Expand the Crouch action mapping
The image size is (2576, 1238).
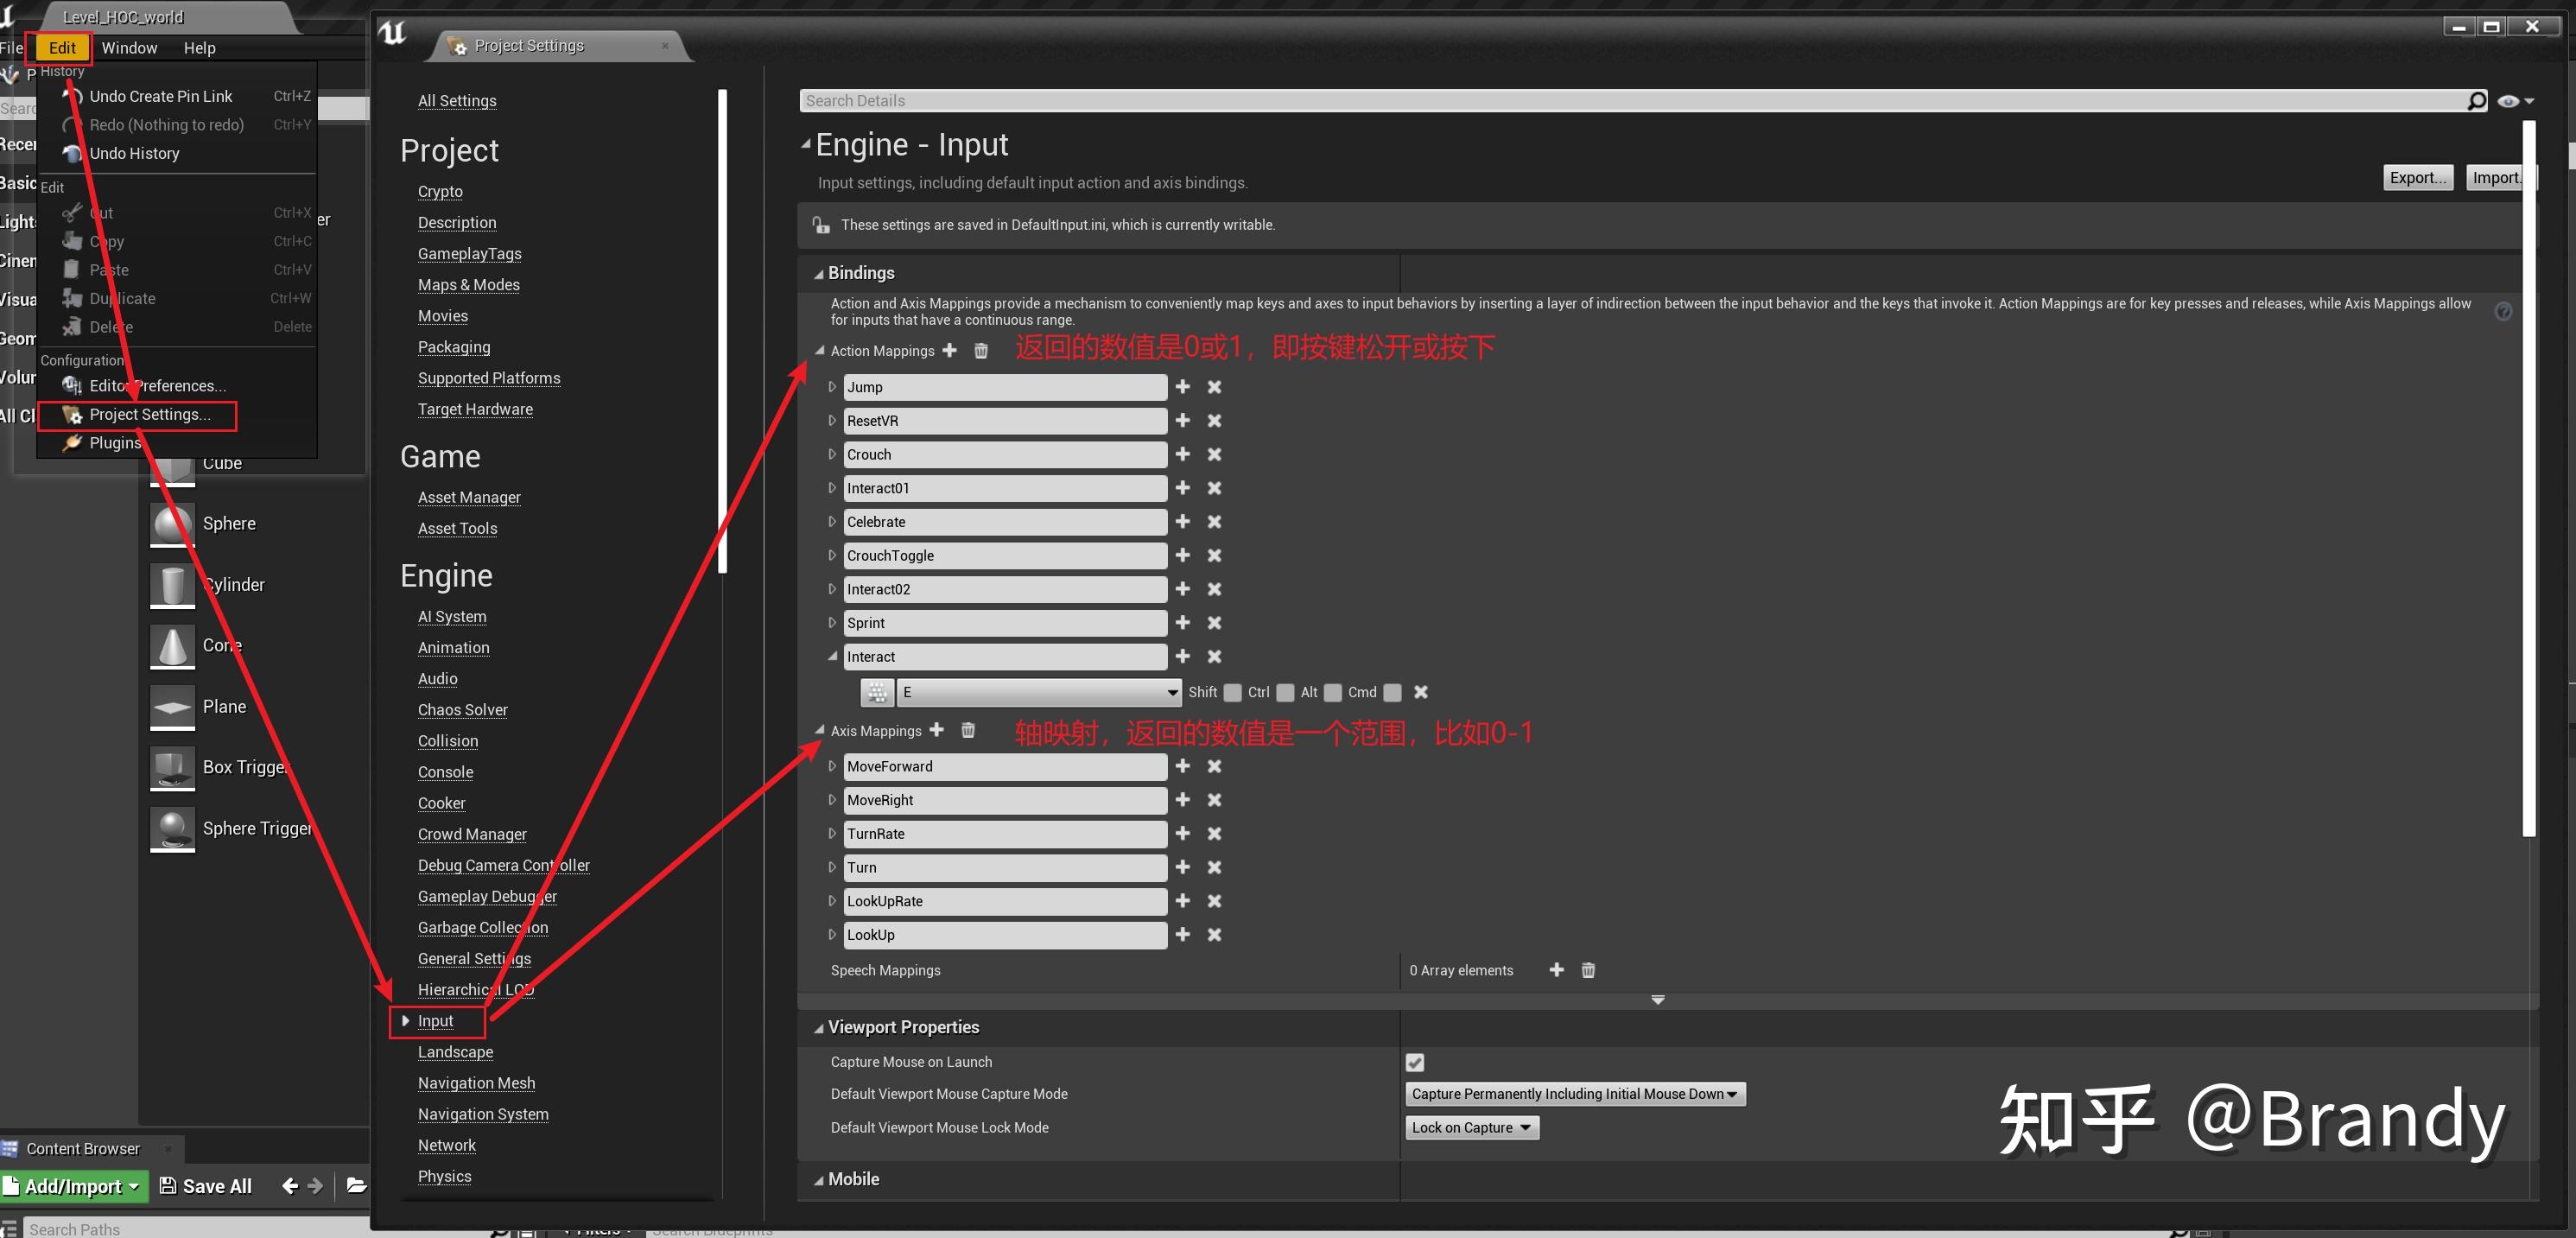coord(832,454)
